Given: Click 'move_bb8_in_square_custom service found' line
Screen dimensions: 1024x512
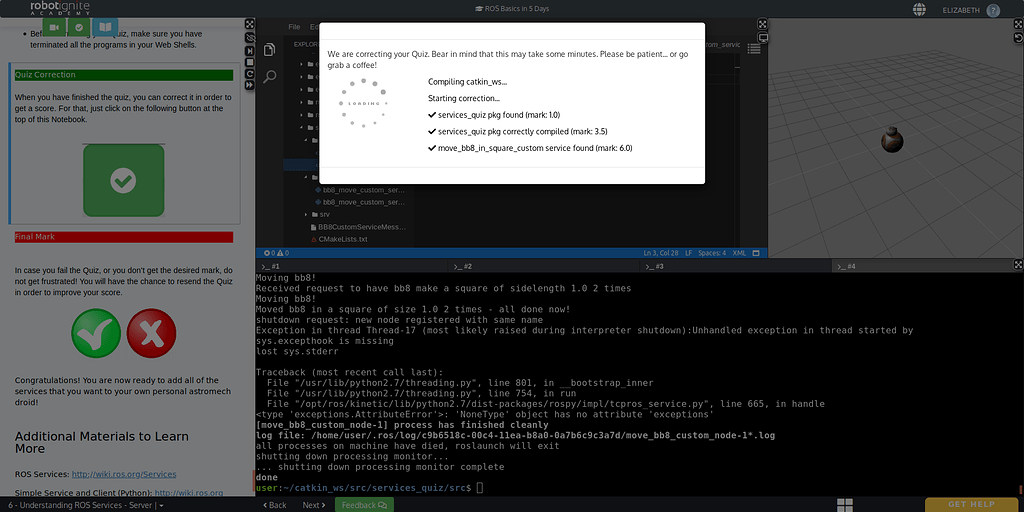Looking at the screenshot, I should [530, 148].
